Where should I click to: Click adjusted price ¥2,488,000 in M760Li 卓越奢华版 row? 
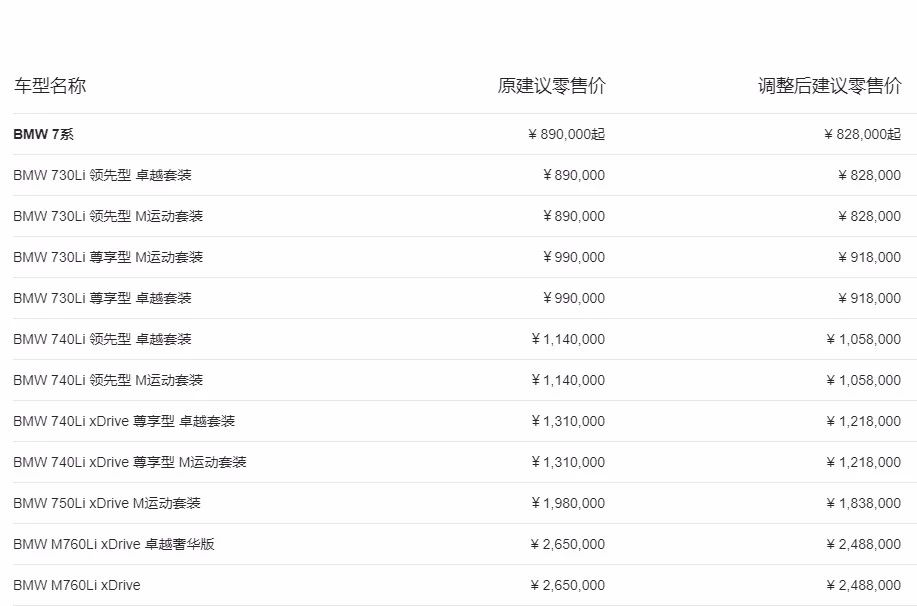pyautogui.click(x=864, y=545)
